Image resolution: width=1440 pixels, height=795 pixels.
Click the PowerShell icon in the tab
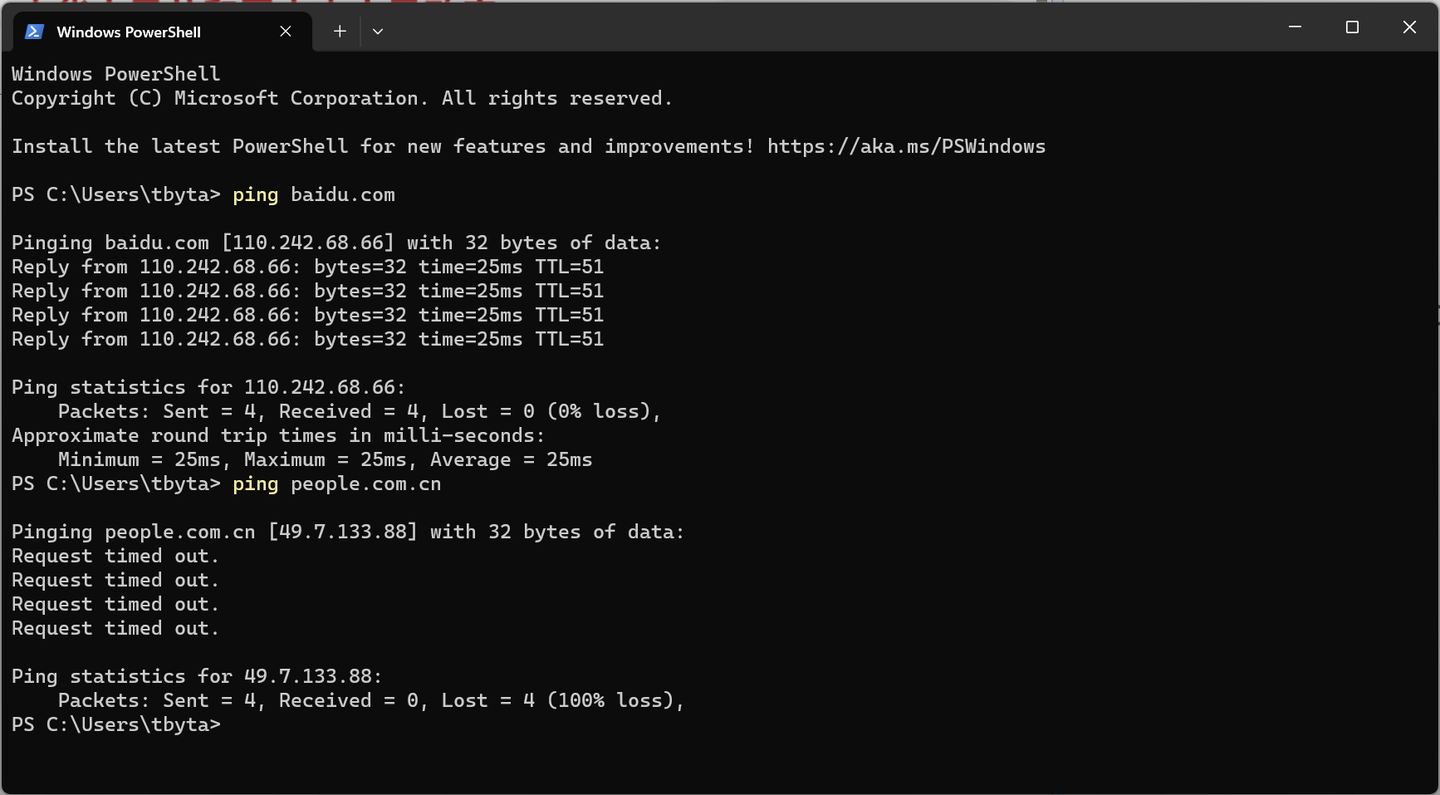[34, 31]
